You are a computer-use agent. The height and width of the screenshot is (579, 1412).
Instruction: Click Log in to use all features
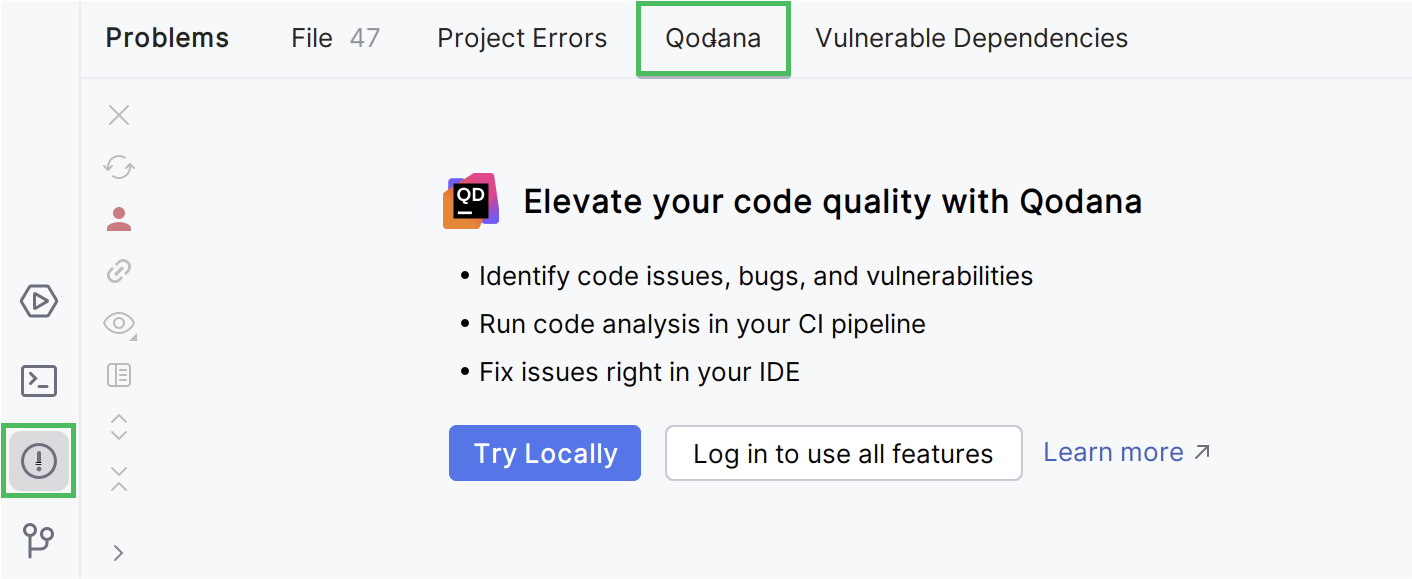pyautogui.click(x=843, y=453)
